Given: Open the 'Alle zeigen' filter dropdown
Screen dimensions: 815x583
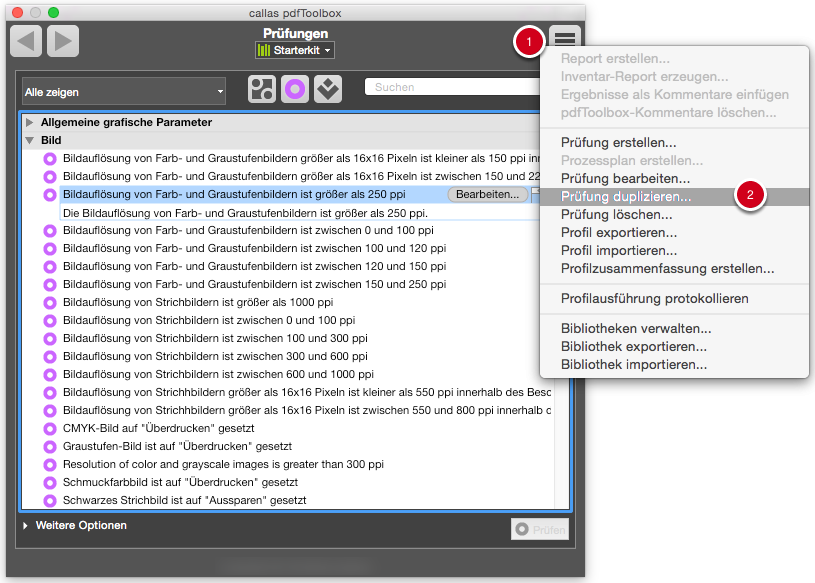Looking at the screenshot, I should (x=124, y=92).
